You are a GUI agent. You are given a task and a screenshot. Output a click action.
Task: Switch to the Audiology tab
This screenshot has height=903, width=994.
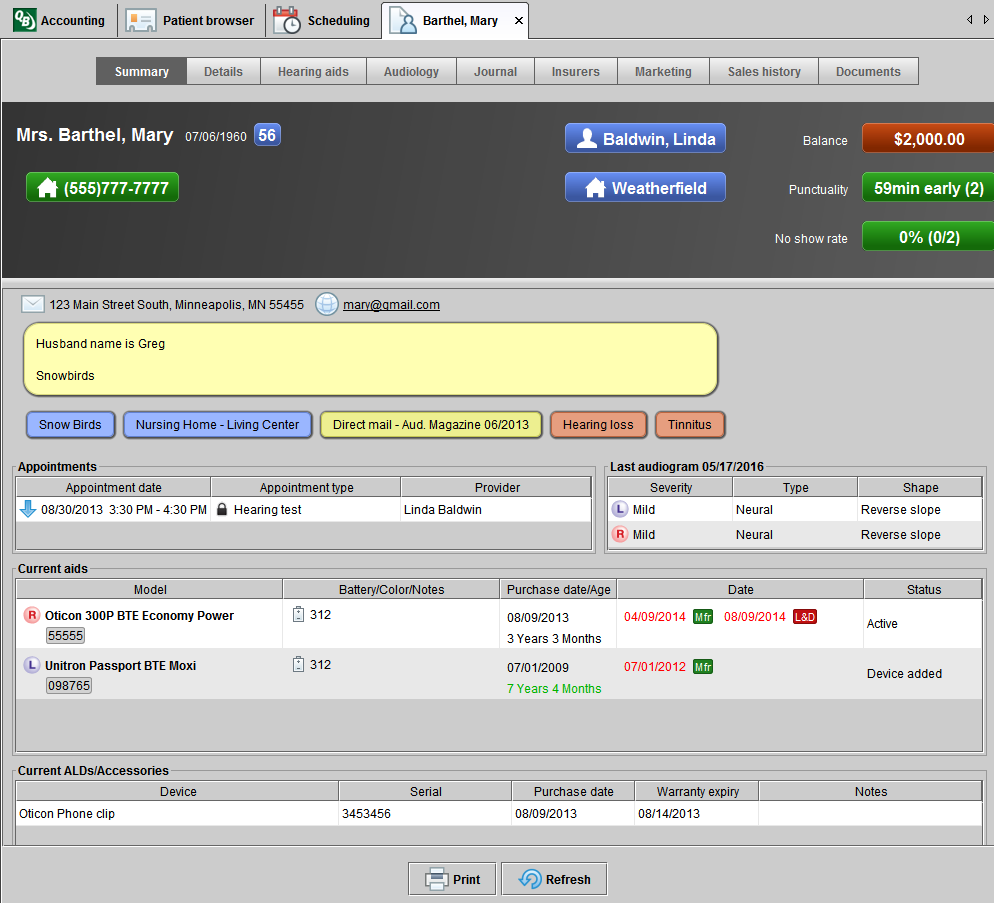(411, 72)
